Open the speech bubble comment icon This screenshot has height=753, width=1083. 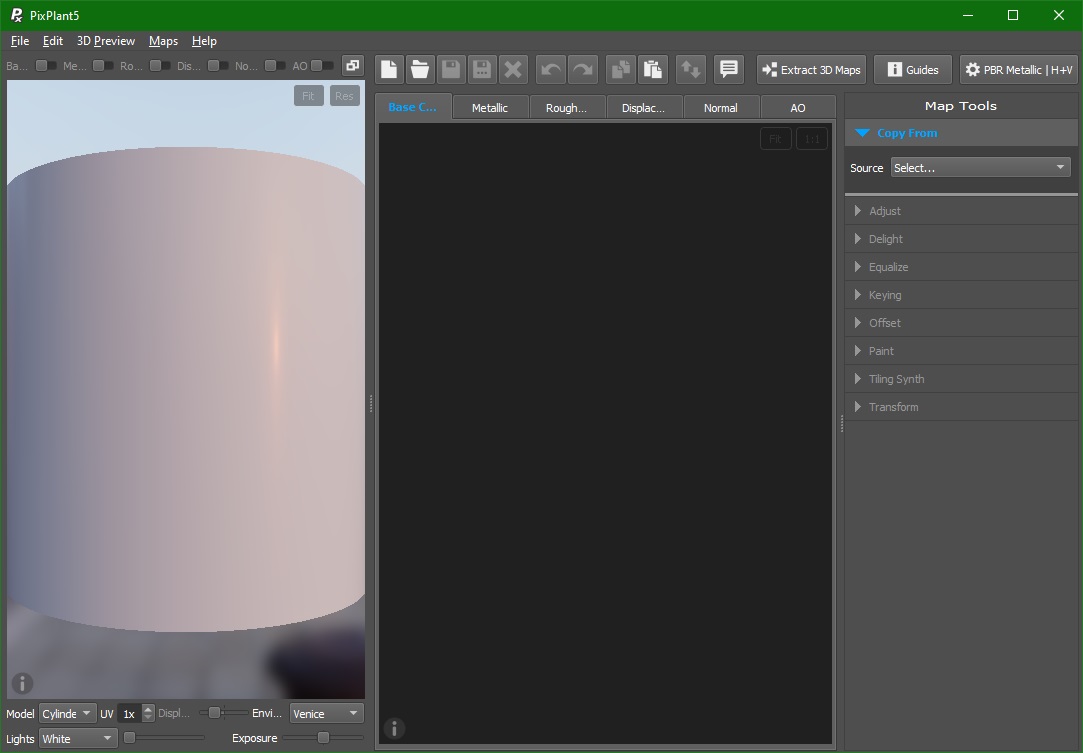(x=729, y=69)
